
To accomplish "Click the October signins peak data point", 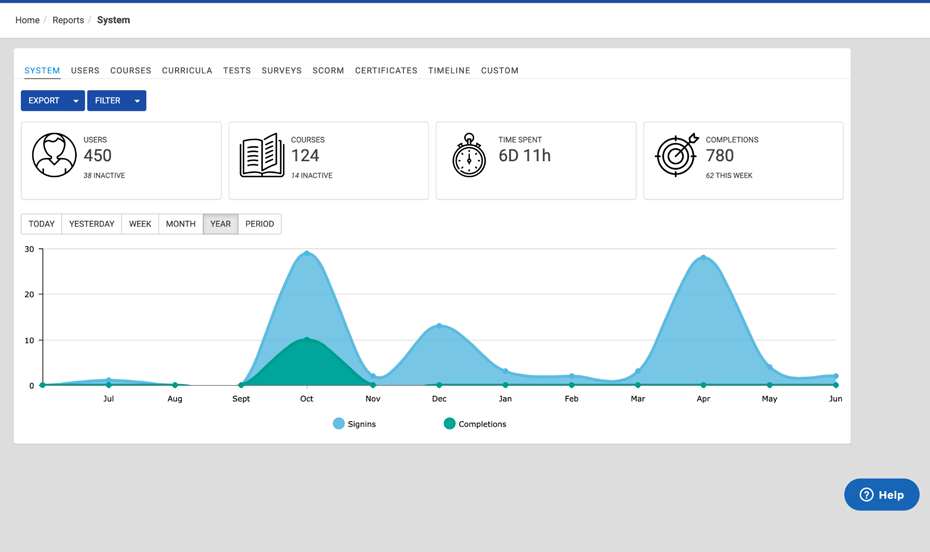I will [x=307, y=253].
